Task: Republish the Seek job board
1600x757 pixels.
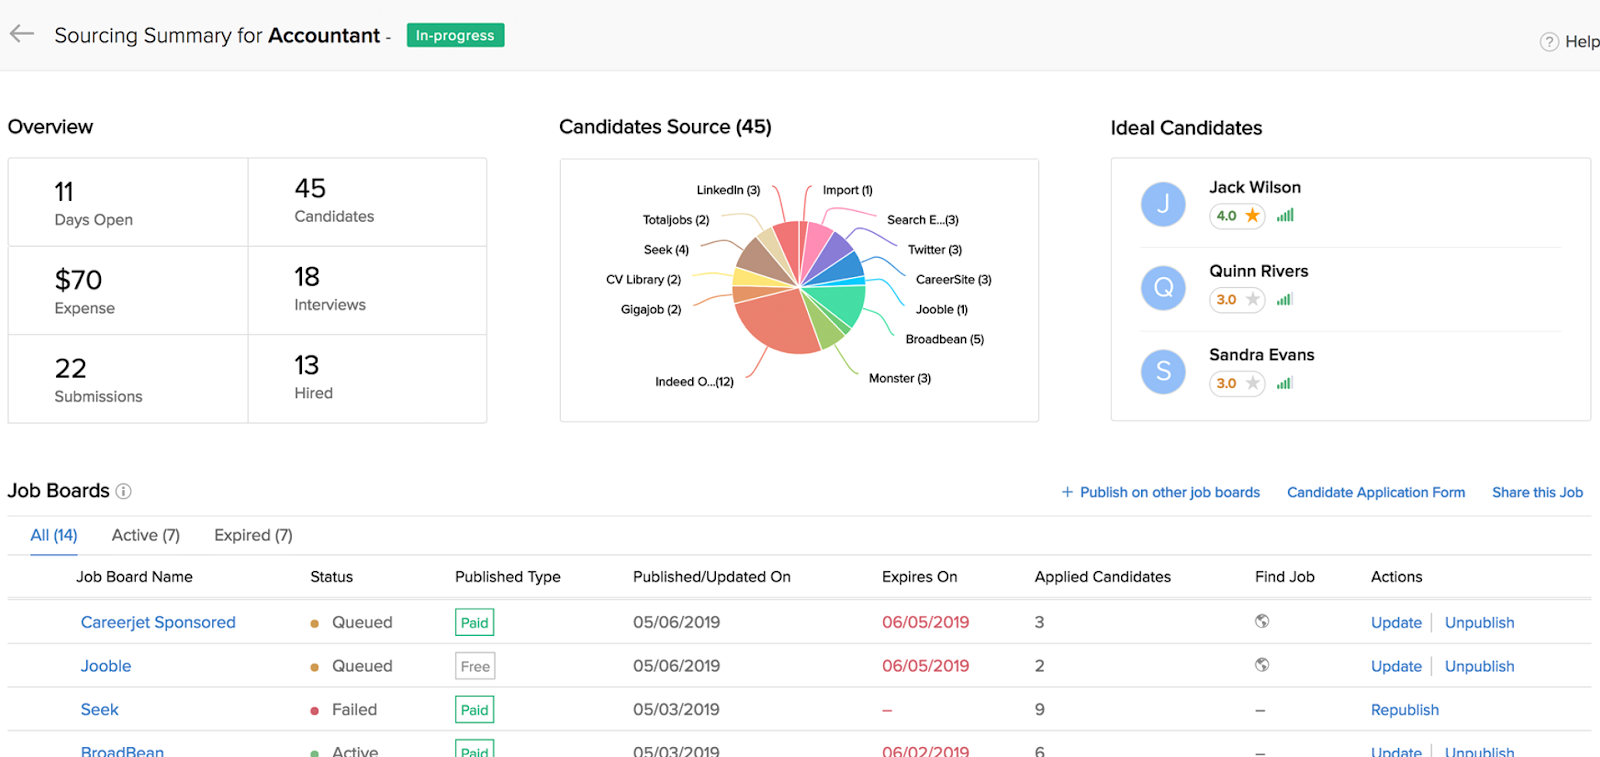Action: (1404, 710)
